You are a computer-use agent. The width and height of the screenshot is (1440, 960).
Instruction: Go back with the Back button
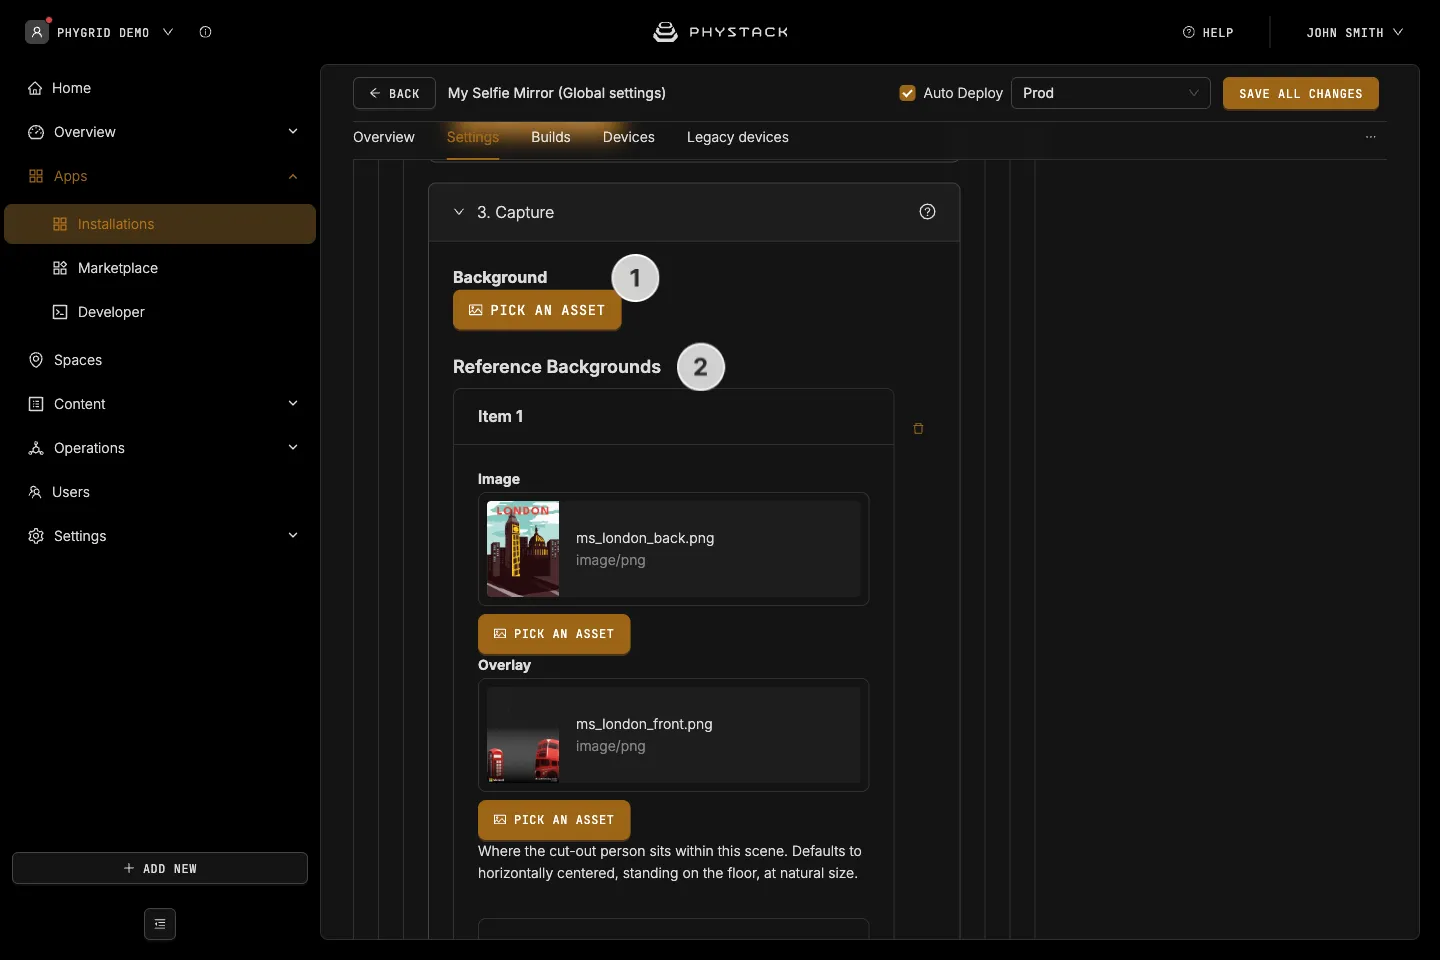click(394, 93)
